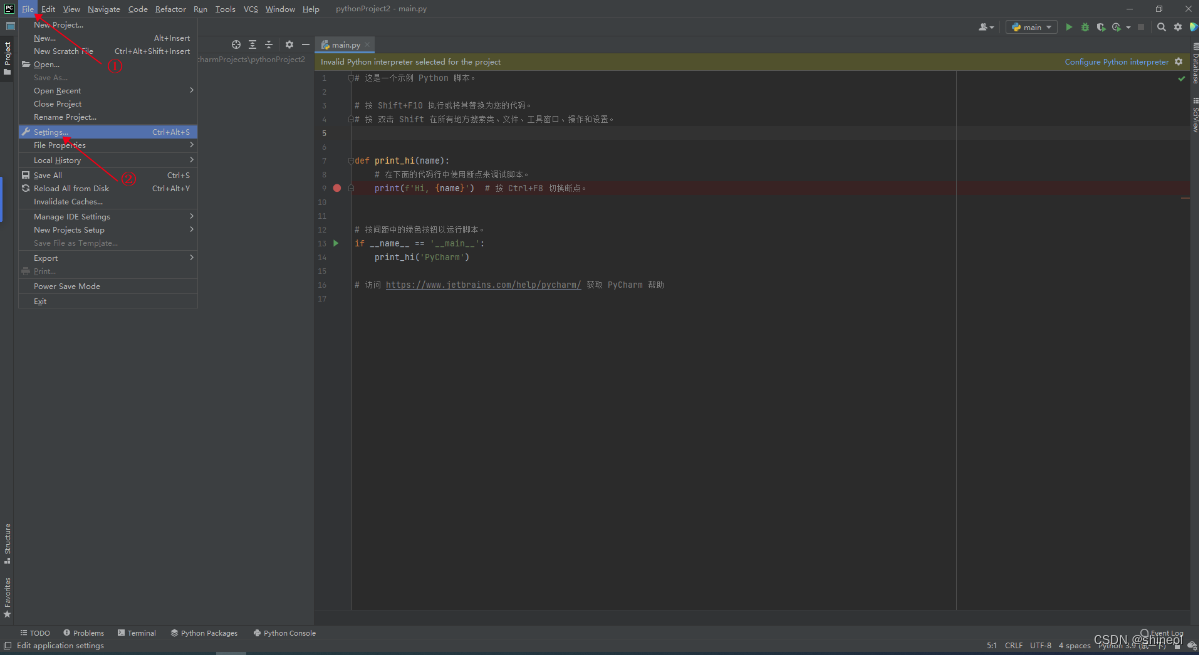The height and width of the screenshot is (655, 1199).
Task: Open the VCS menu
Action: tap(251, 9)
